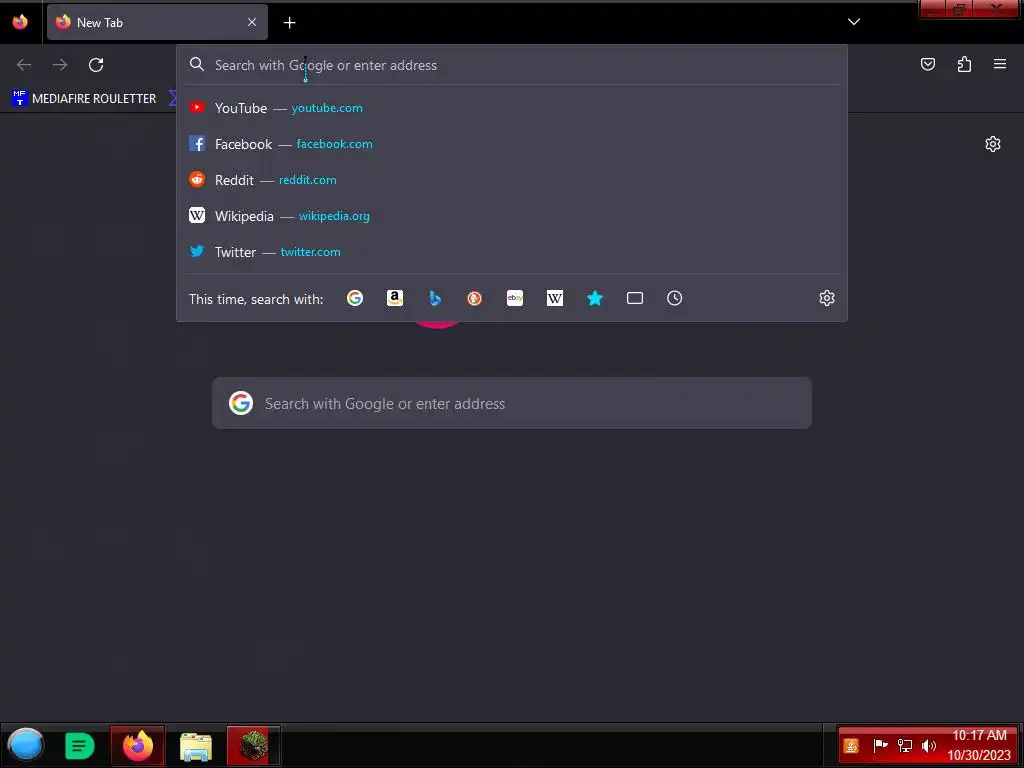Viewport: 1024px width, 768px height.
Task: Search this time with DuckDuckGo icon
Action: tap(475, 298)
